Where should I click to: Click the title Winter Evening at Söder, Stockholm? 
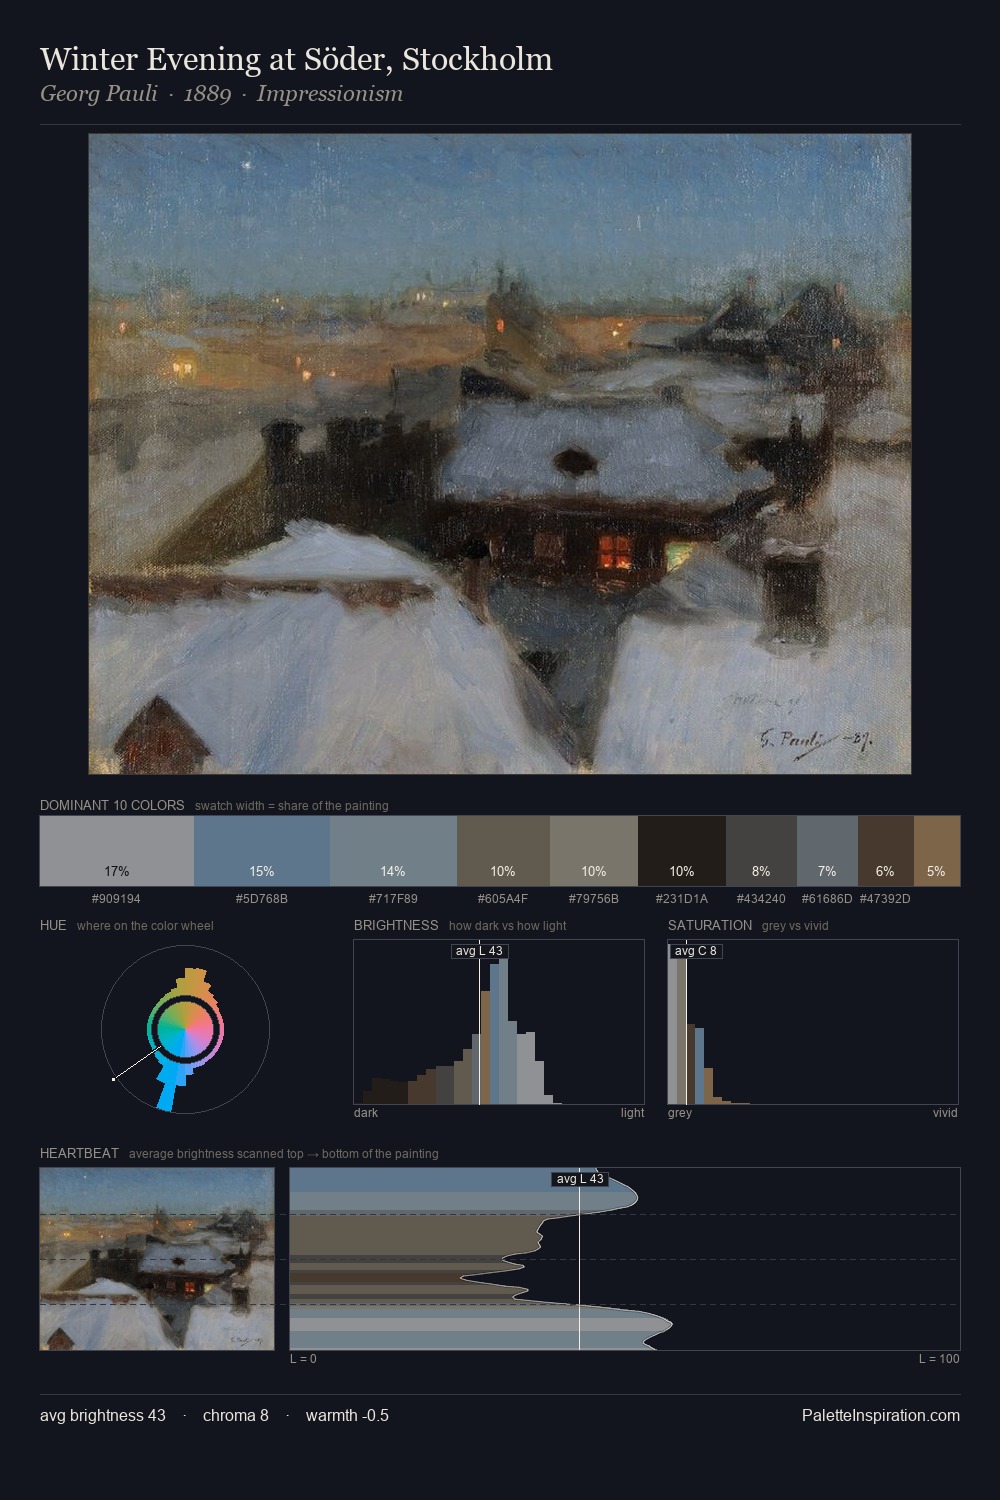296,60
